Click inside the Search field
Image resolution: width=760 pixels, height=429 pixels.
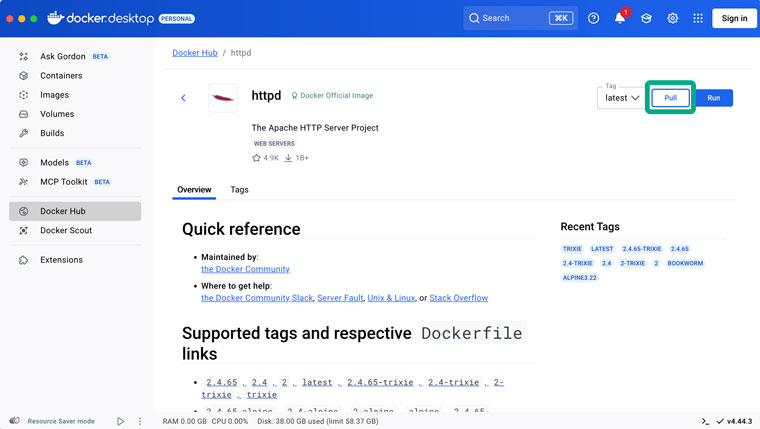521,18
